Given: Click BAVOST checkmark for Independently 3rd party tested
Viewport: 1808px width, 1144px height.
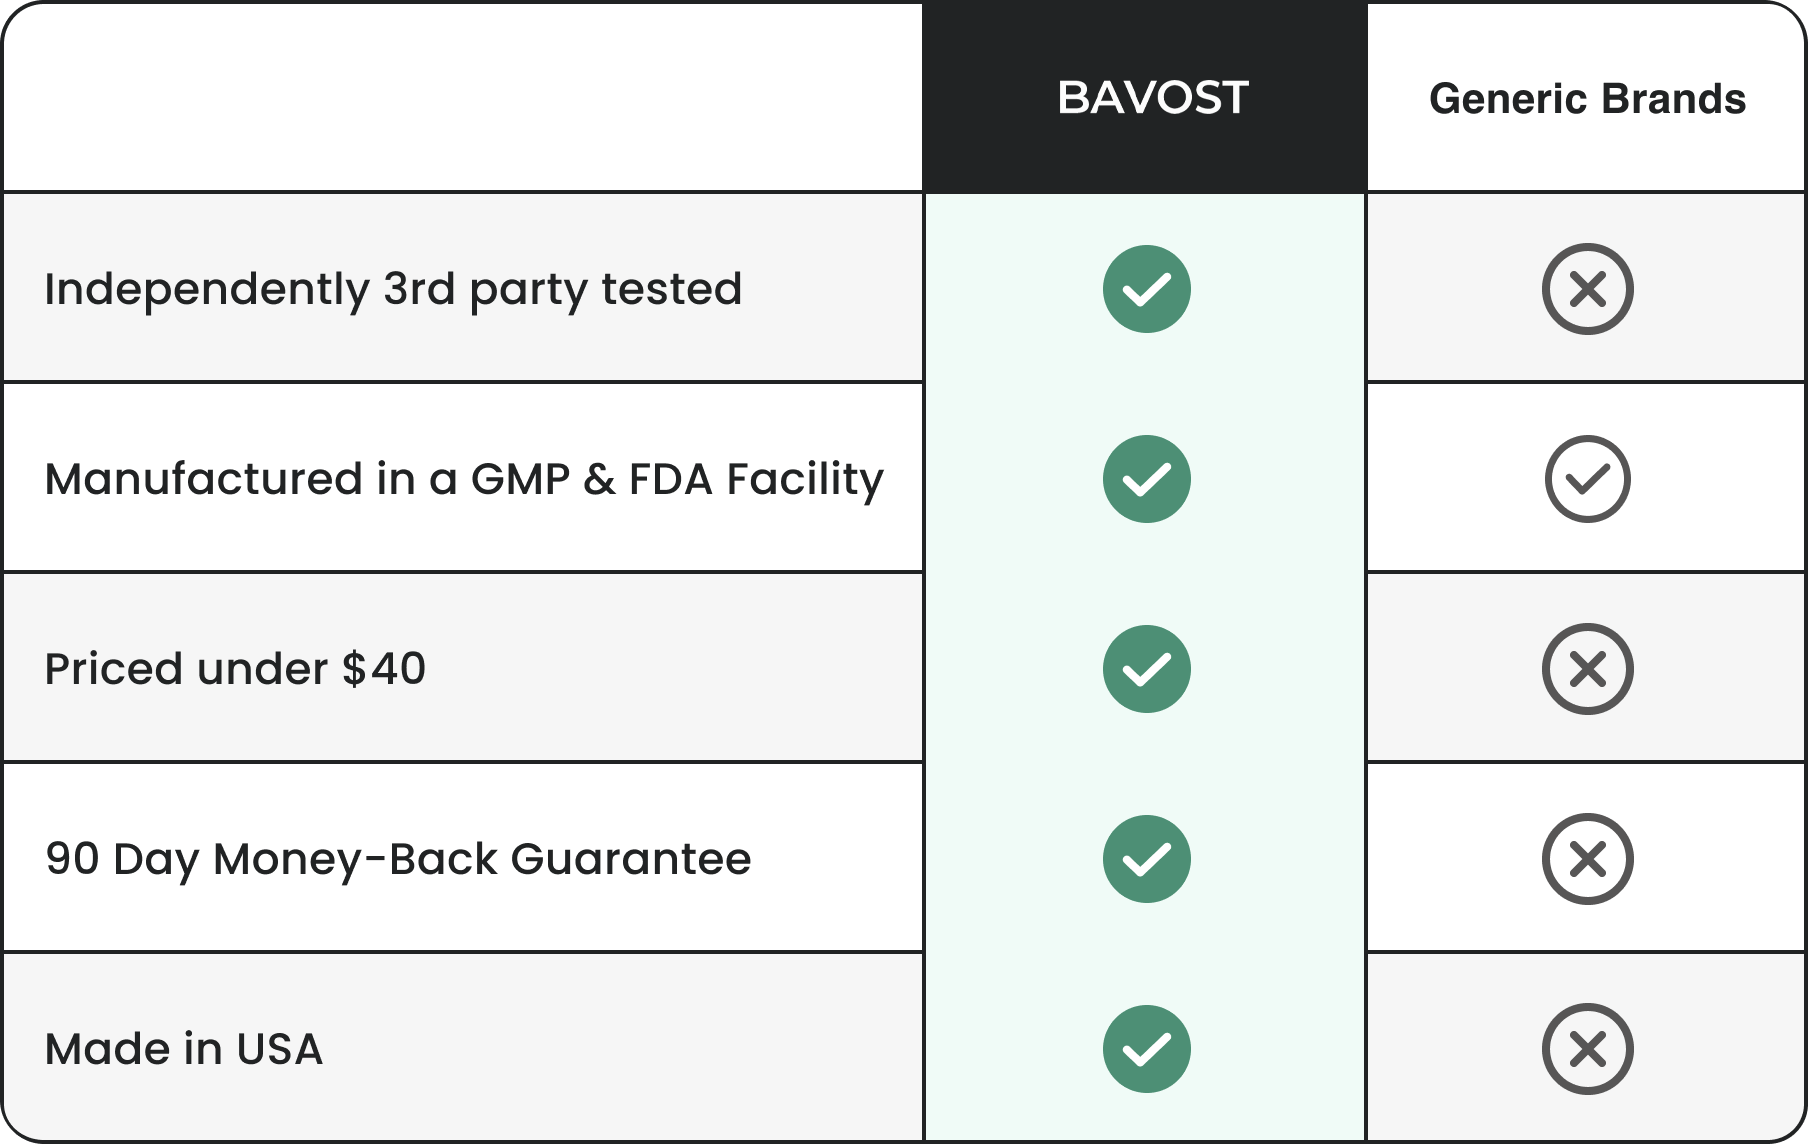Looking at the screenshot, I should [1147, 289].
